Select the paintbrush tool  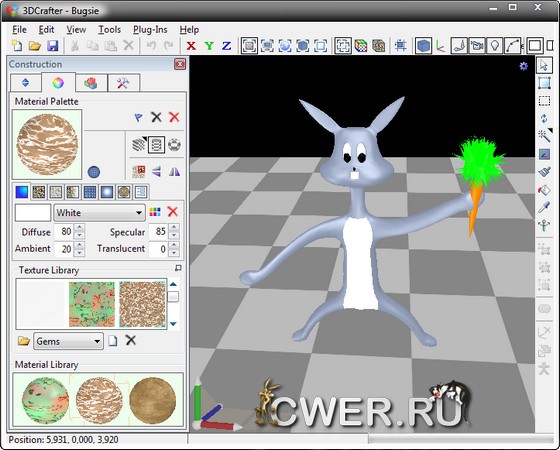[x=544, y=172]
